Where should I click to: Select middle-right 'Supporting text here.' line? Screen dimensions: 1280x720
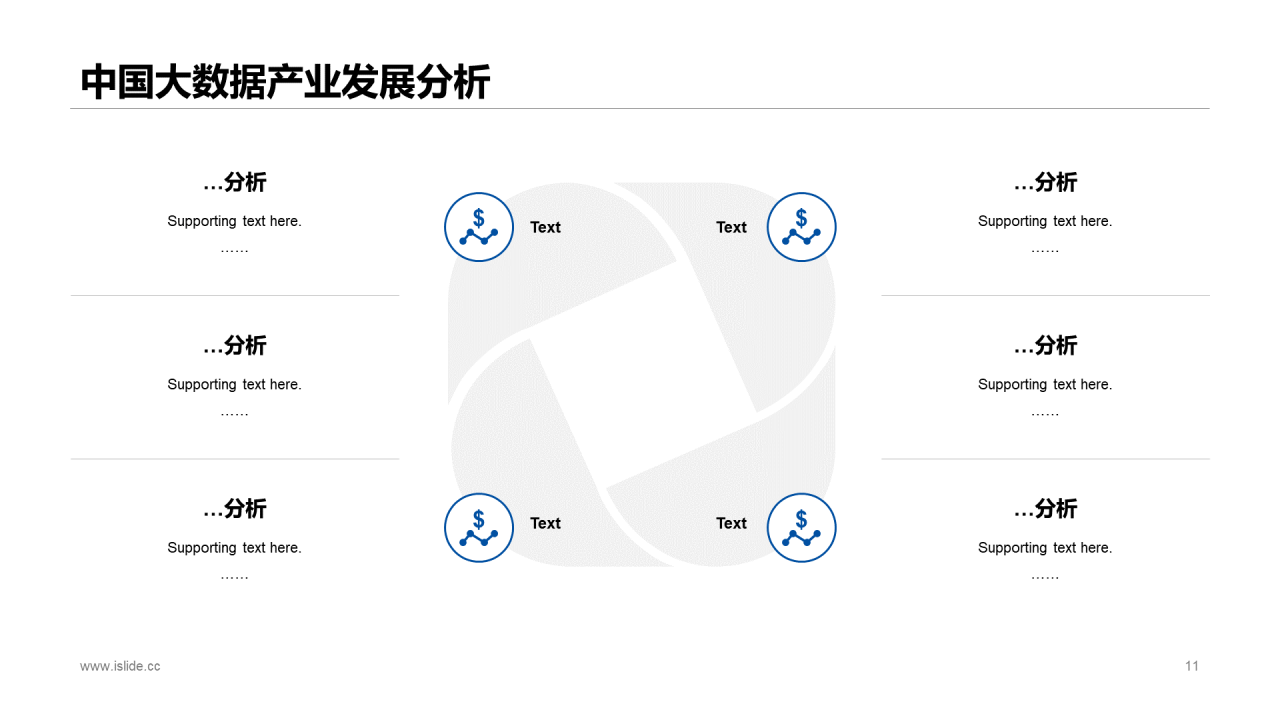[x=1045, y=384]
